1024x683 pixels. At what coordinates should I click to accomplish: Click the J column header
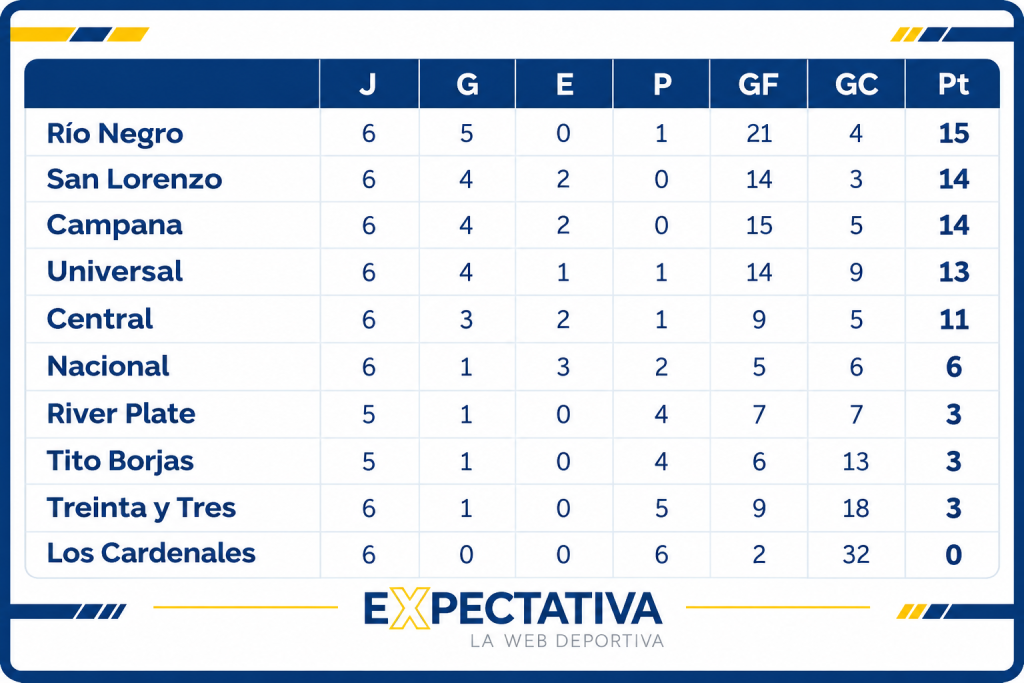368,84
